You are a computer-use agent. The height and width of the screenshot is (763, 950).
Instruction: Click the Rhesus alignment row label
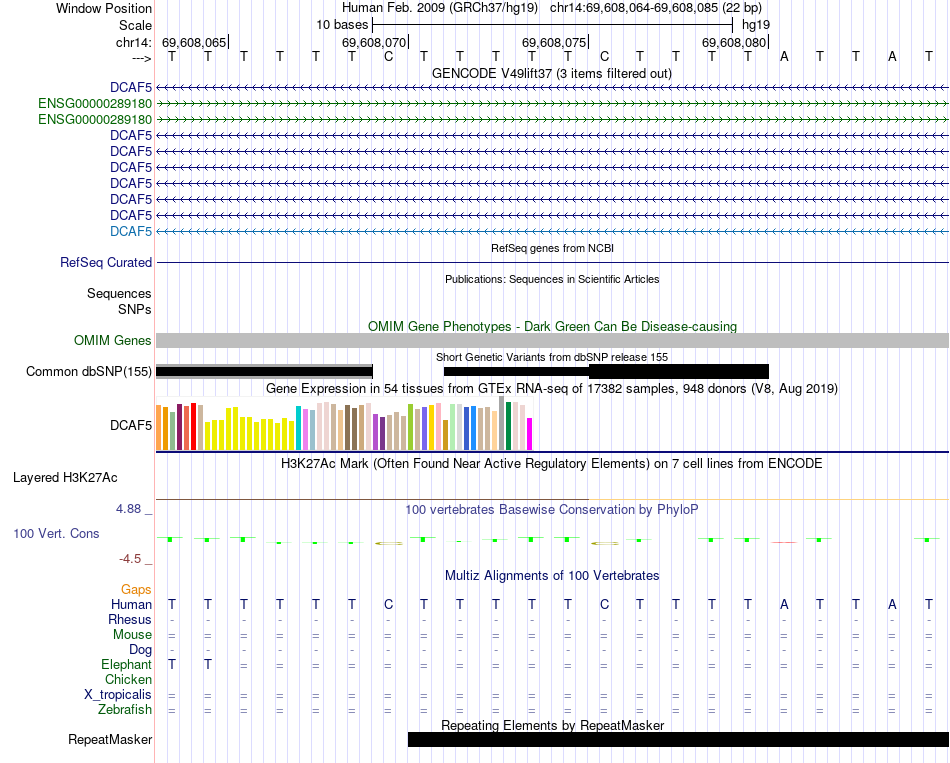(130, 619)
